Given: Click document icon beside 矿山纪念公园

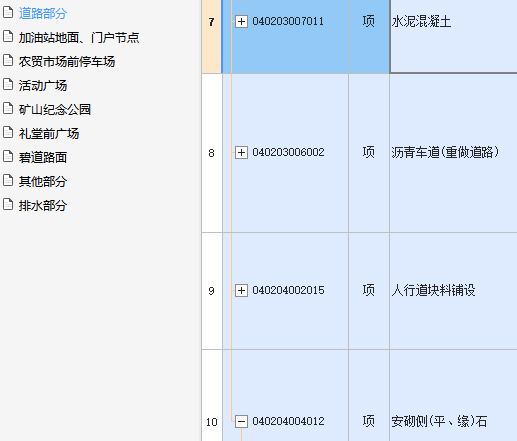Looking at the screenshot, I should [x=8, y=108].
